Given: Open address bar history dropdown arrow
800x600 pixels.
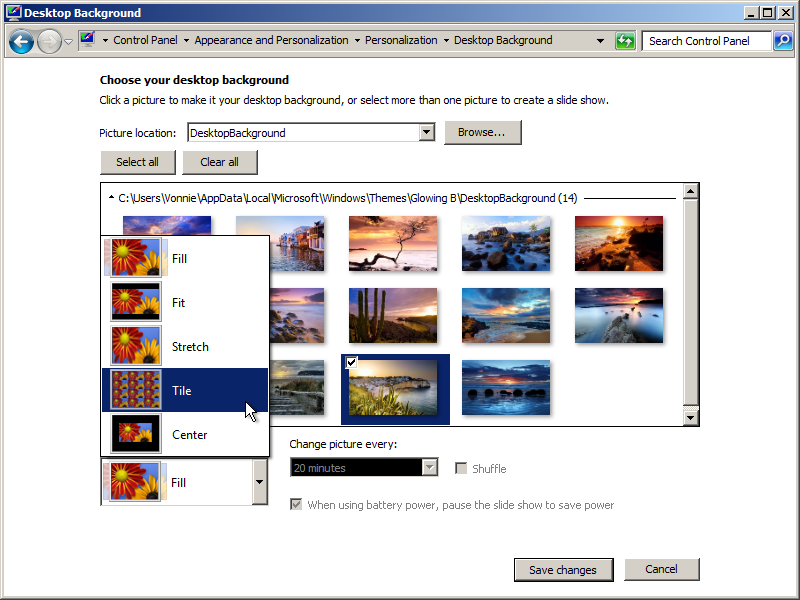Looking at the screenshot, I should pyautogui.click(x=601, y=41).
